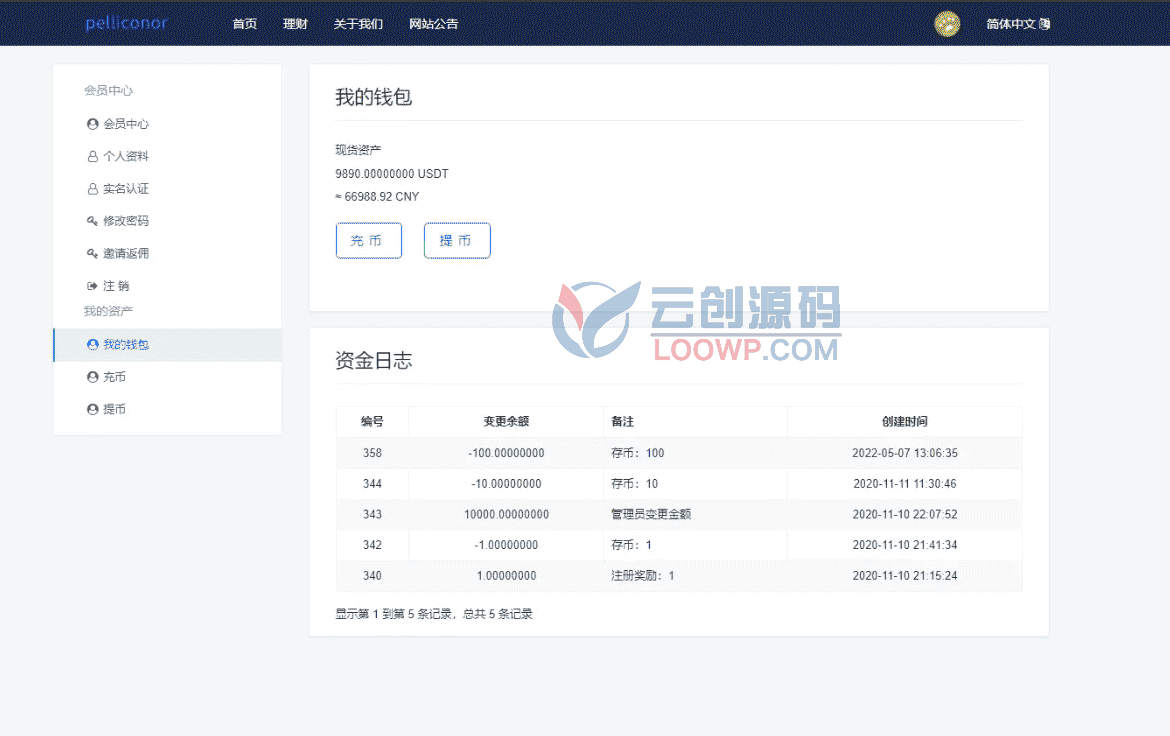Open the 首页 nav item
Screen dimensions: 1170x736
245,24
